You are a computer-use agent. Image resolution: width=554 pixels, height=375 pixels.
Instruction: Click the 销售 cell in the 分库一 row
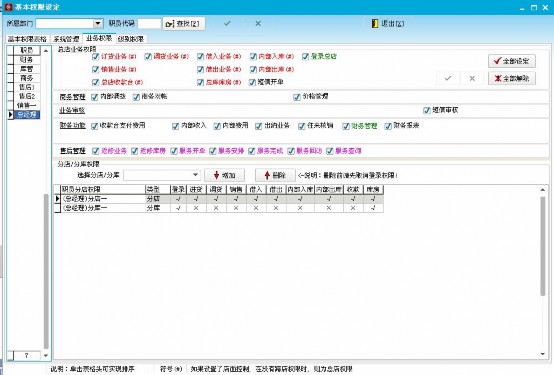pos(236,208)
